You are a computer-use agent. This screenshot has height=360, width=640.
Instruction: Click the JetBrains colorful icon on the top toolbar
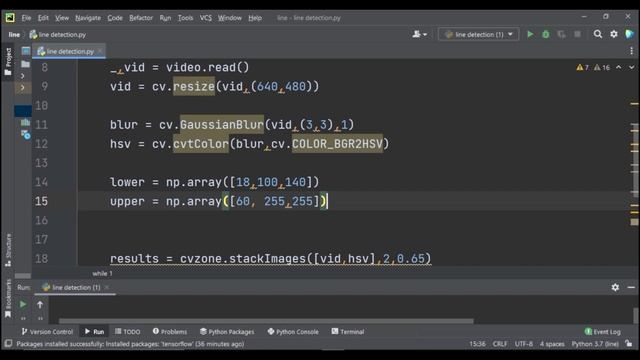(629, 34)
